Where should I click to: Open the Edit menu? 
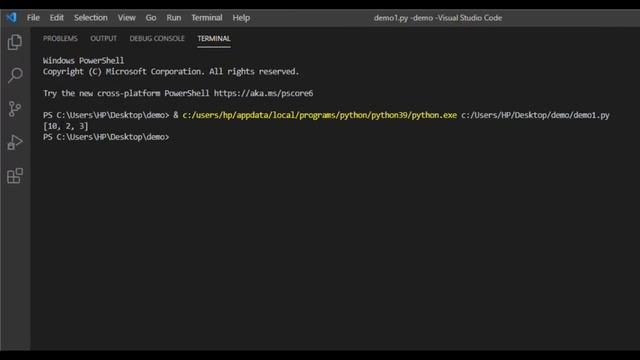coord(56,18)
